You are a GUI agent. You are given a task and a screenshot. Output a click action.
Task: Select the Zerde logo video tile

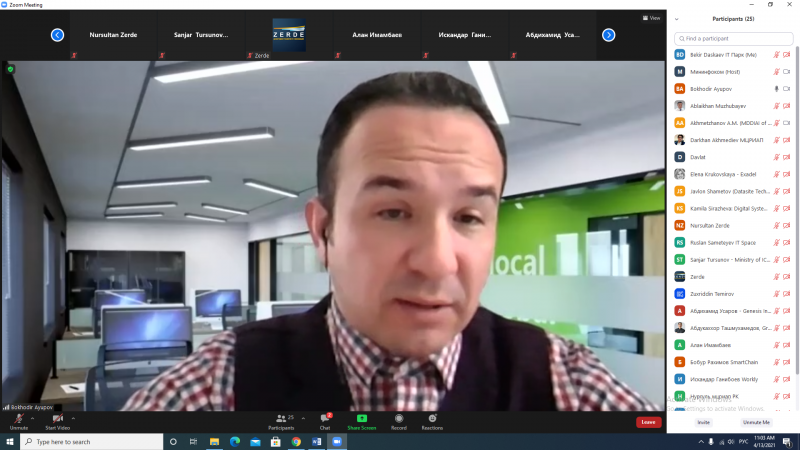(289, 35)
